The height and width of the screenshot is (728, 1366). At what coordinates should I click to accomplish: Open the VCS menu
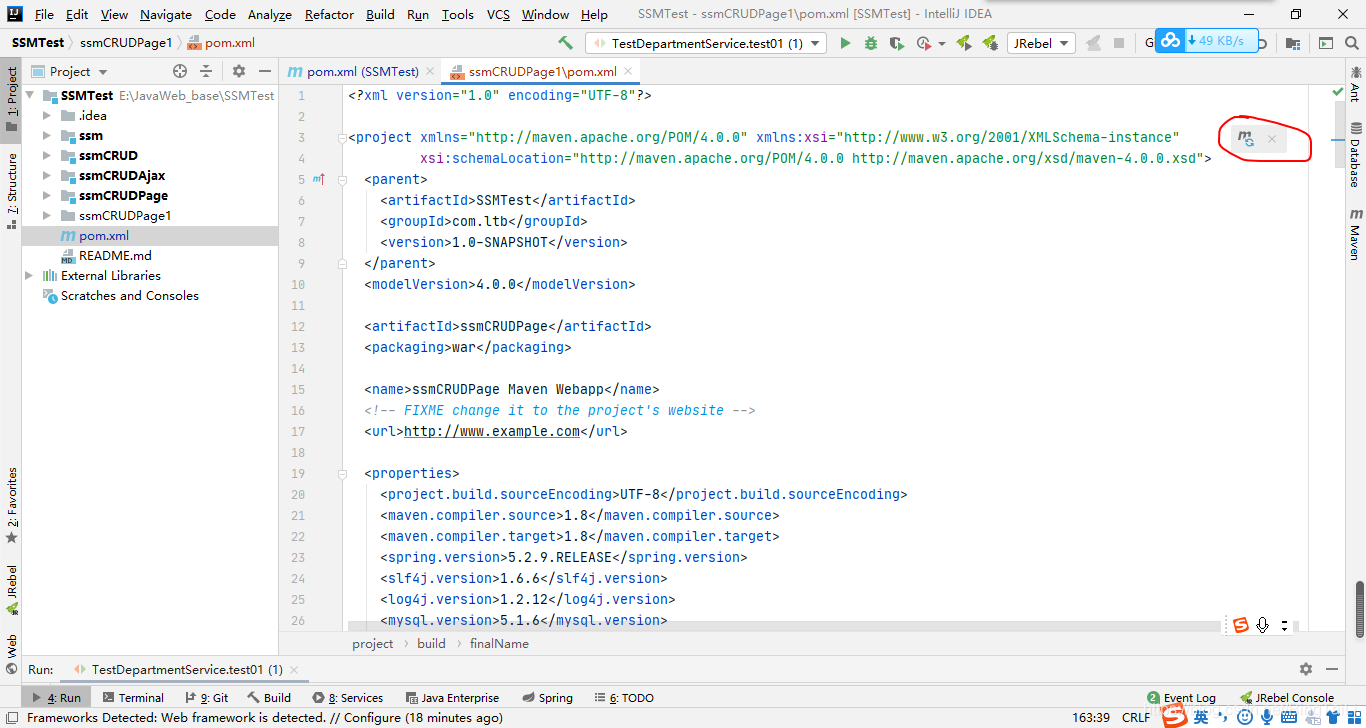498,14
